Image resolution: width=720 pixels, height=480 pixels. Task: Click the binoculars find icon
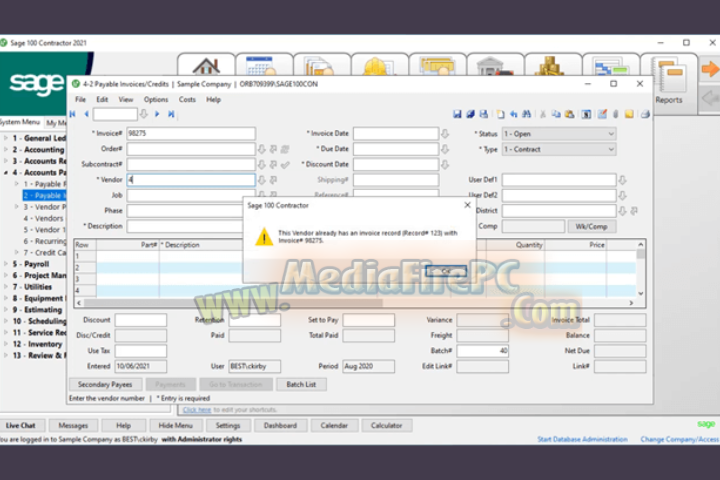tap(527, 114)
